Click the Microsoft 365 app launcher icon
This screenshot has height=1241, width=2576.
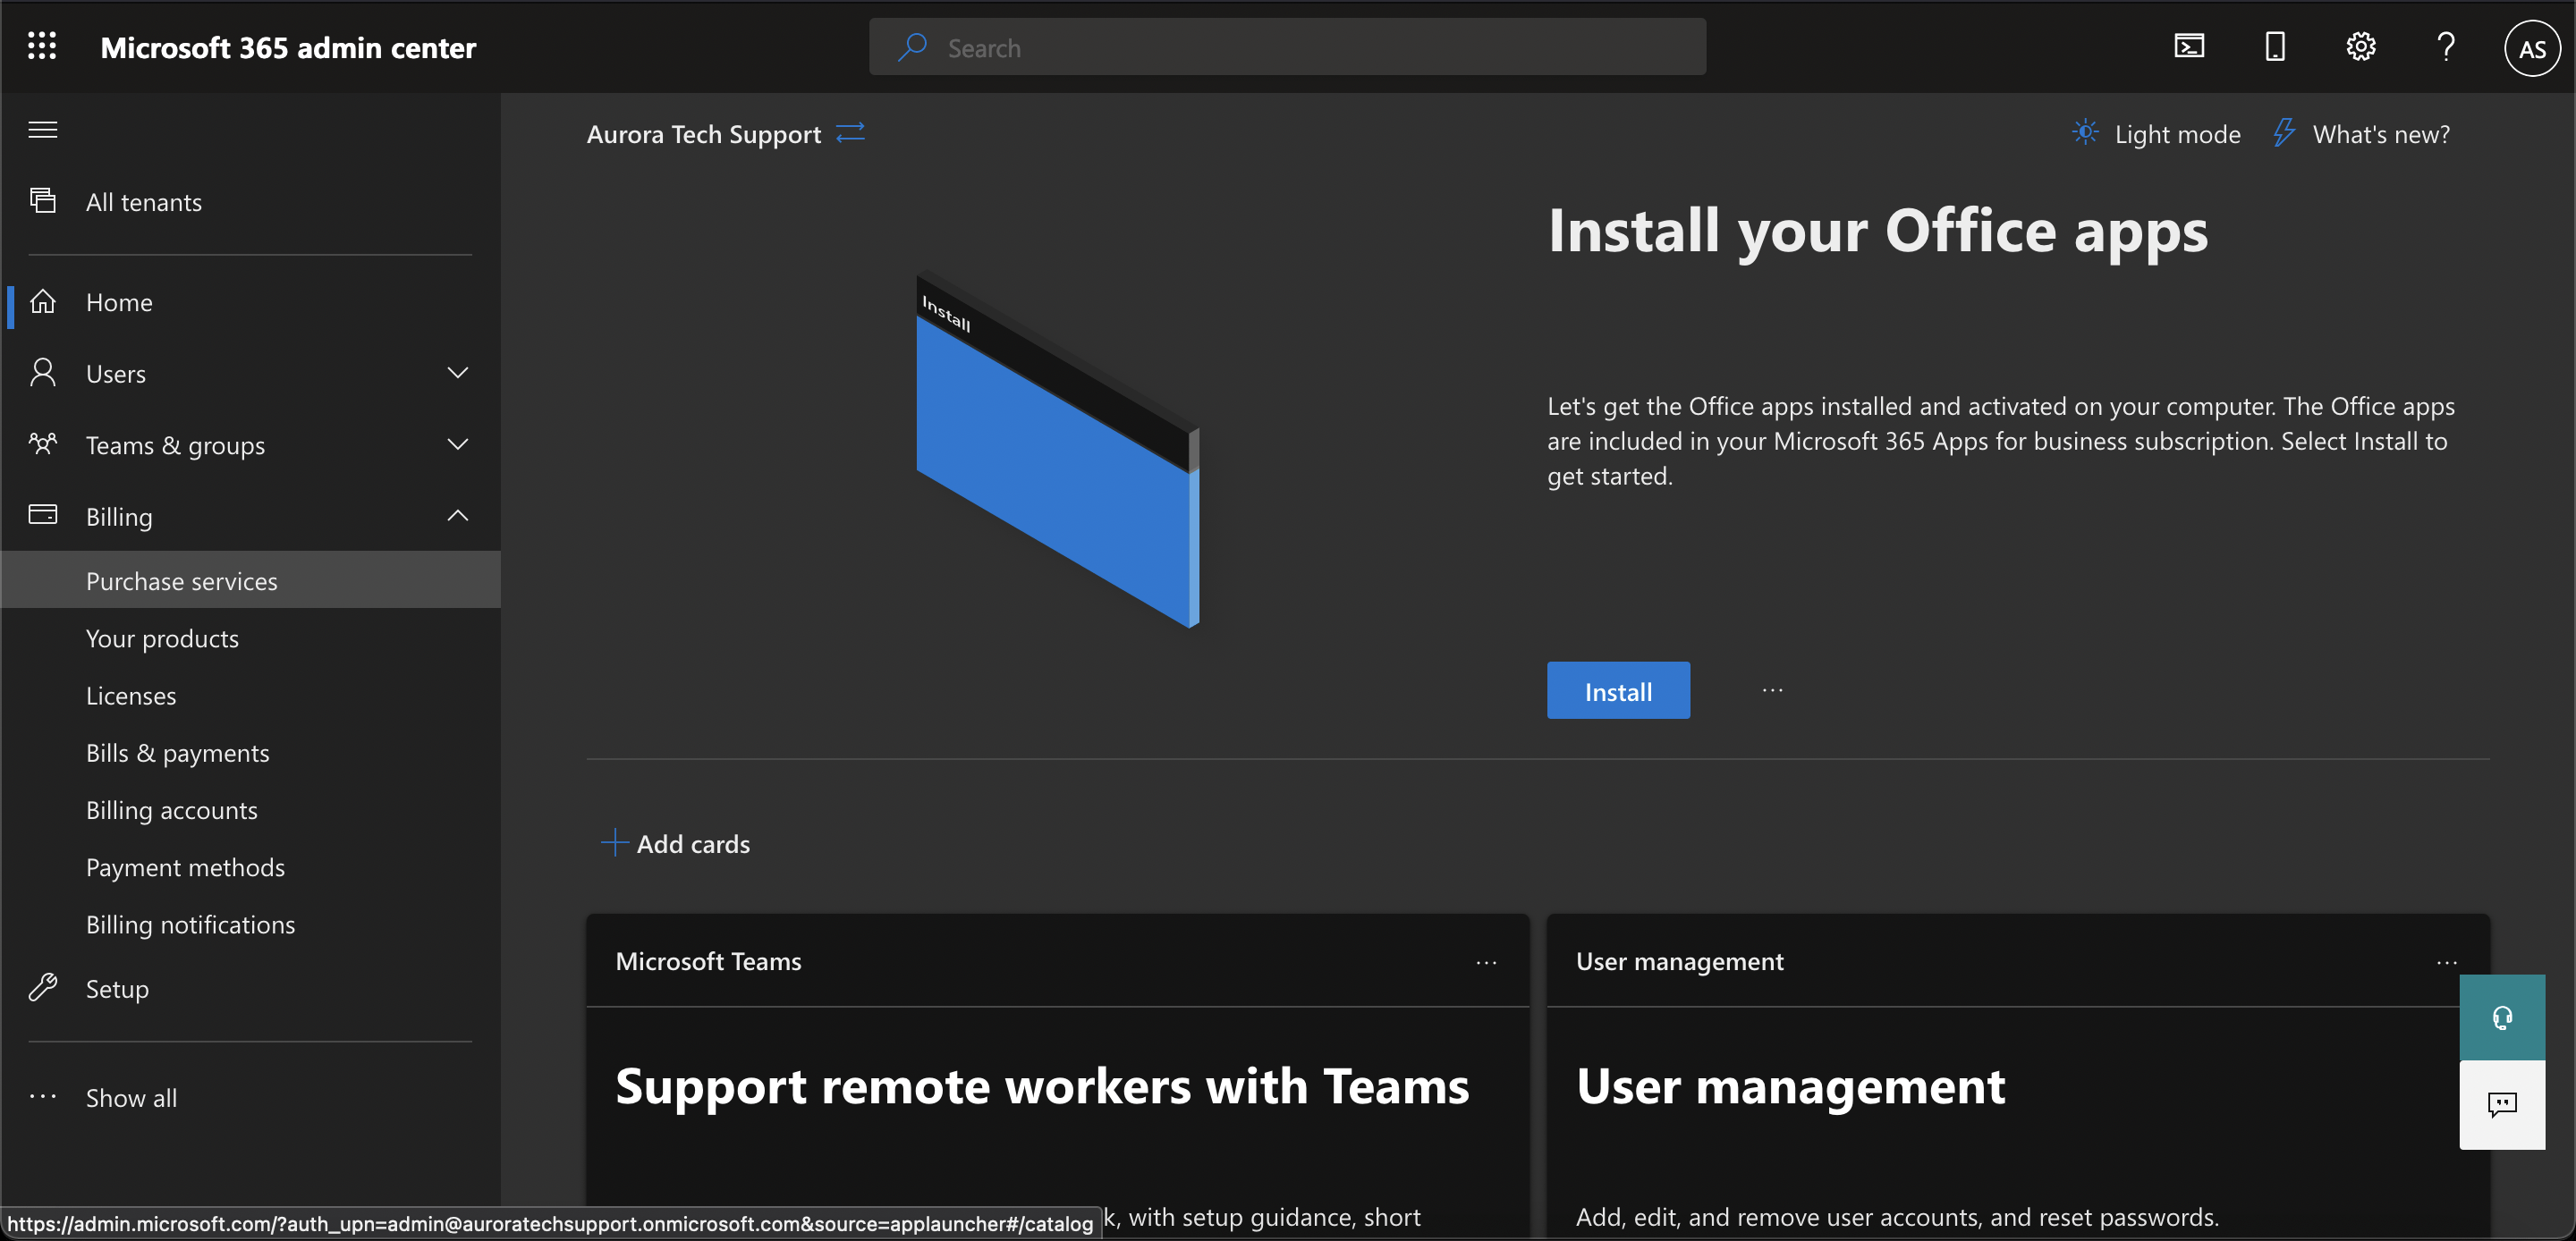pyautogui.click(x=45, y=46)
